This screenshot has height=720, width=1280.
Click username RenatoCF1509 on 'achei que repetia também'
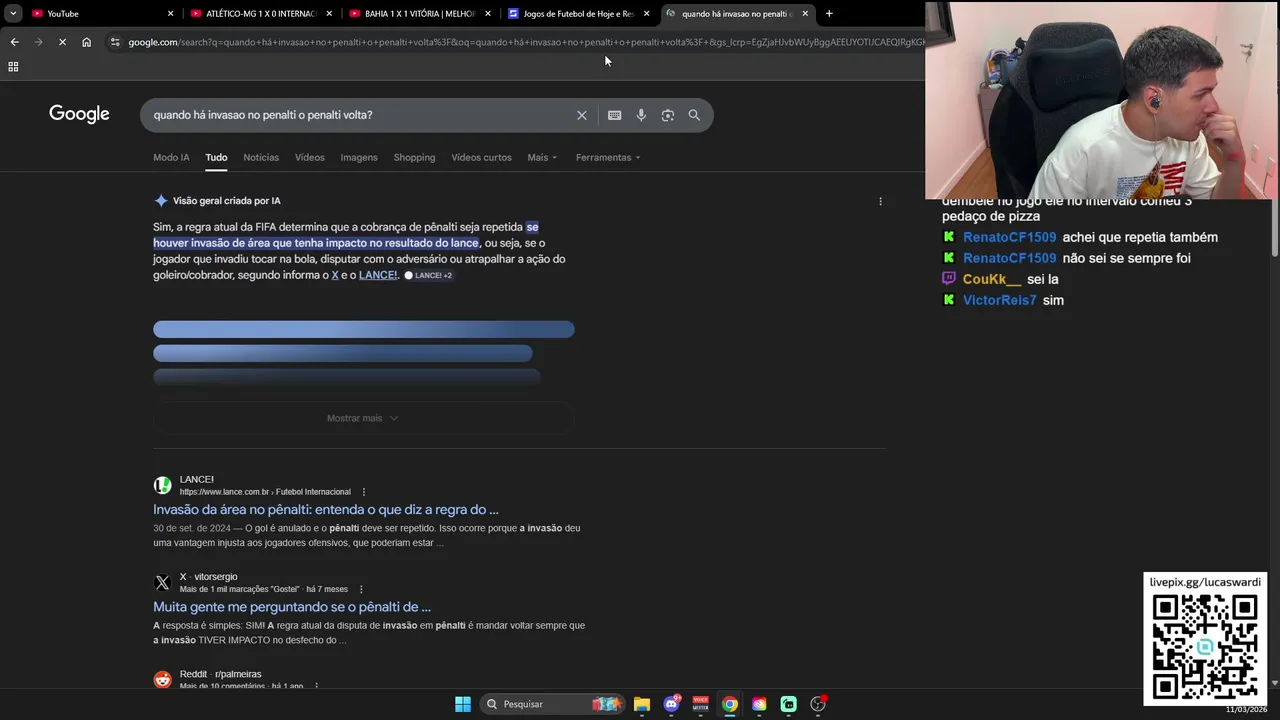tap(1009, 237)
